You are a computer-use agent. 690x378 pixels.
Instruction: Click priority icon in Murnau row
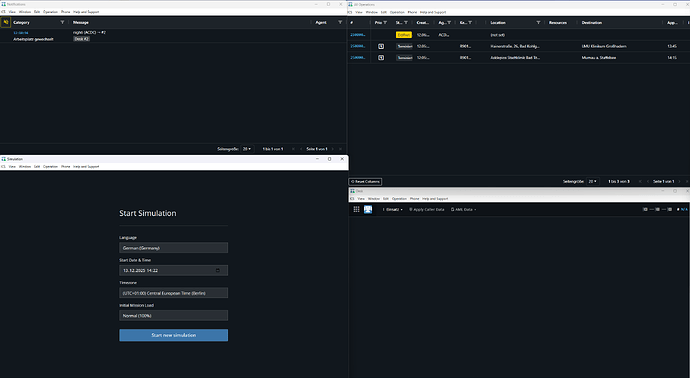click(x=381, y=58)
